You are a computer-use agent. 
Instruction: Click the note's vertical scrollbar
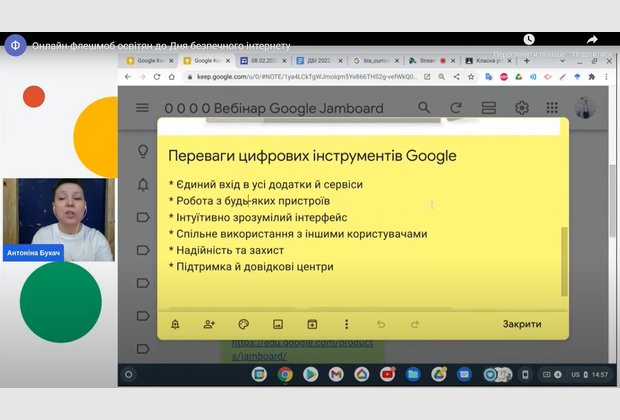pyautogui.click(x=564, y=261)
